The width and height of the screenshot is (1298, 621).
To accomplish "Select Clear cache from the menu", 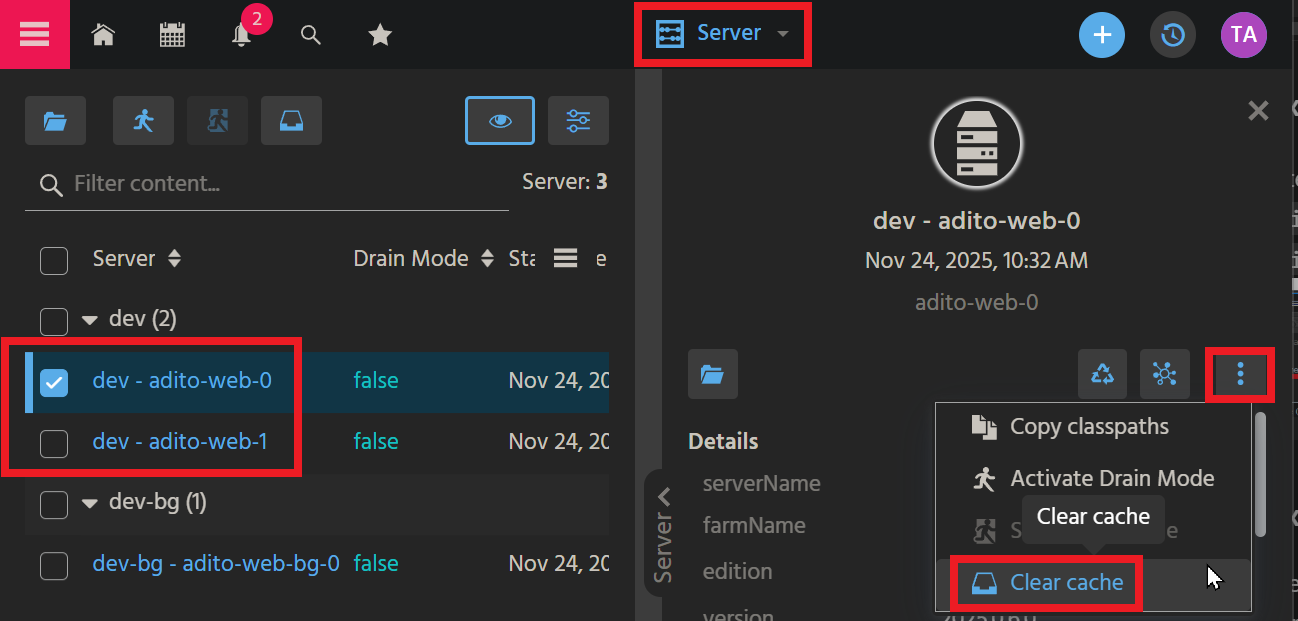I will point(1066,582).
